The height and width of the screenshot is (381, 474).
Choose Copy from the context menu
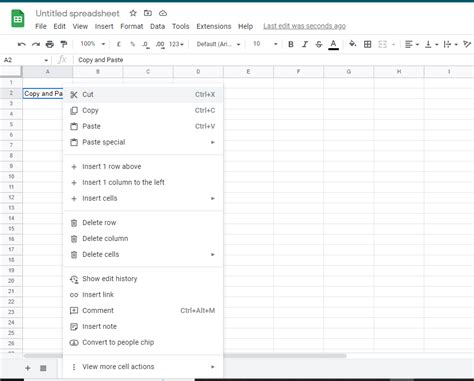[143, 110]
